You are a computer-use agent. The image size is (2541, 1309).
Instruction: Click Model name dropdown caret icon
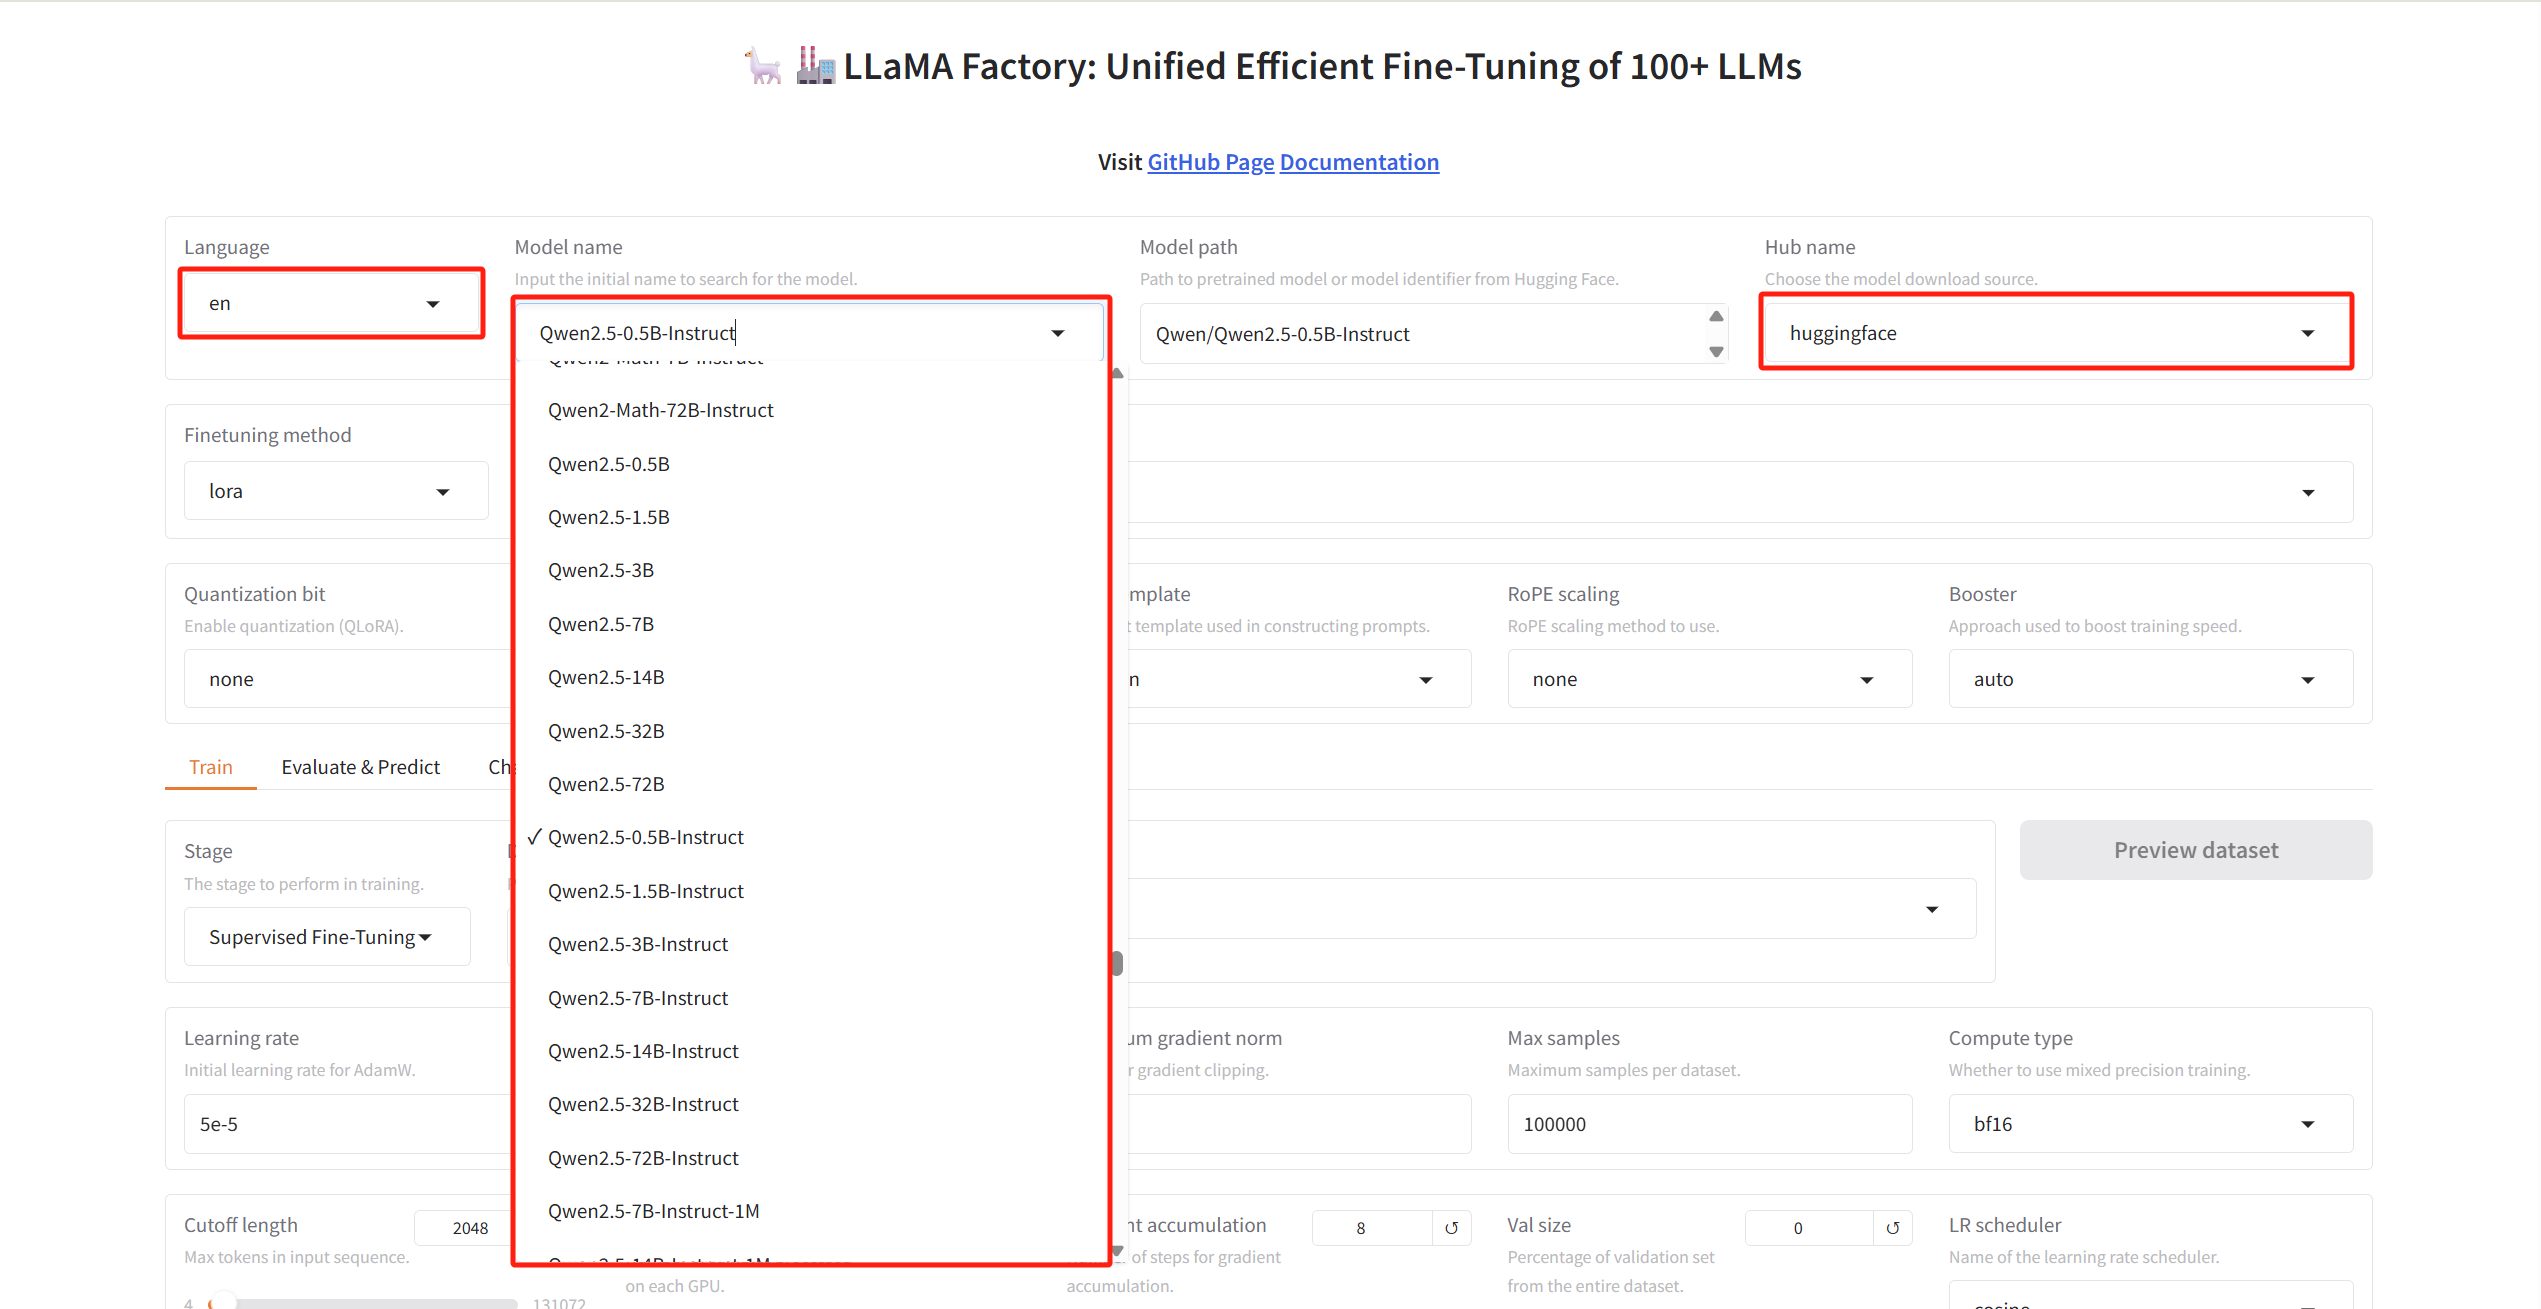[1058, 333]
